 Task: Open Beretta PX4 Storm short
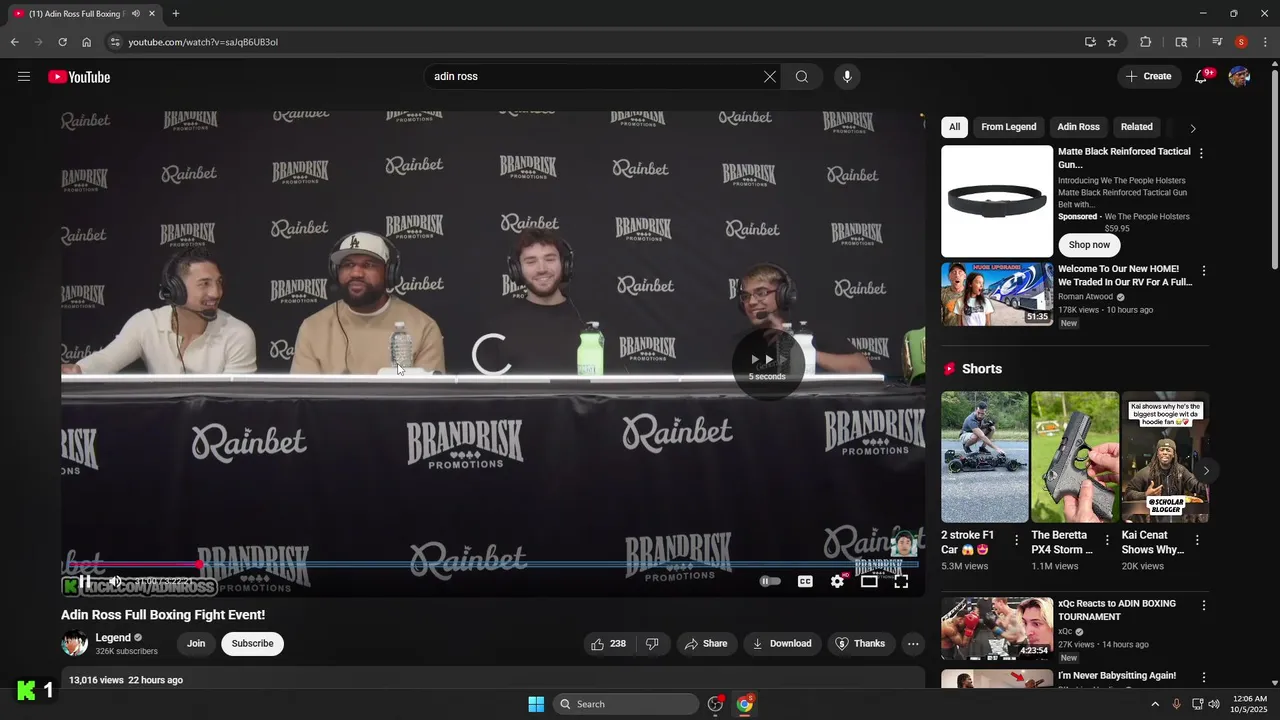1075,457
